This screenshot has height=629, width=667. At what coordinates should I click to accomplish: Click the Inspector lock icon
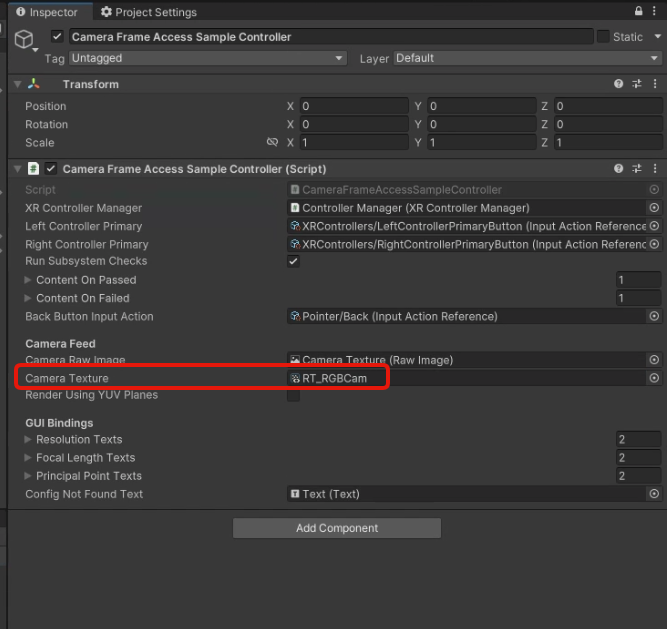point(640,11)
